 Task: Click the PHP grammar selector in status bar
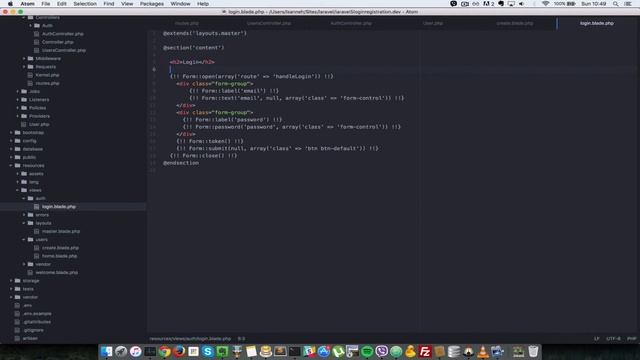coord(631,338)
